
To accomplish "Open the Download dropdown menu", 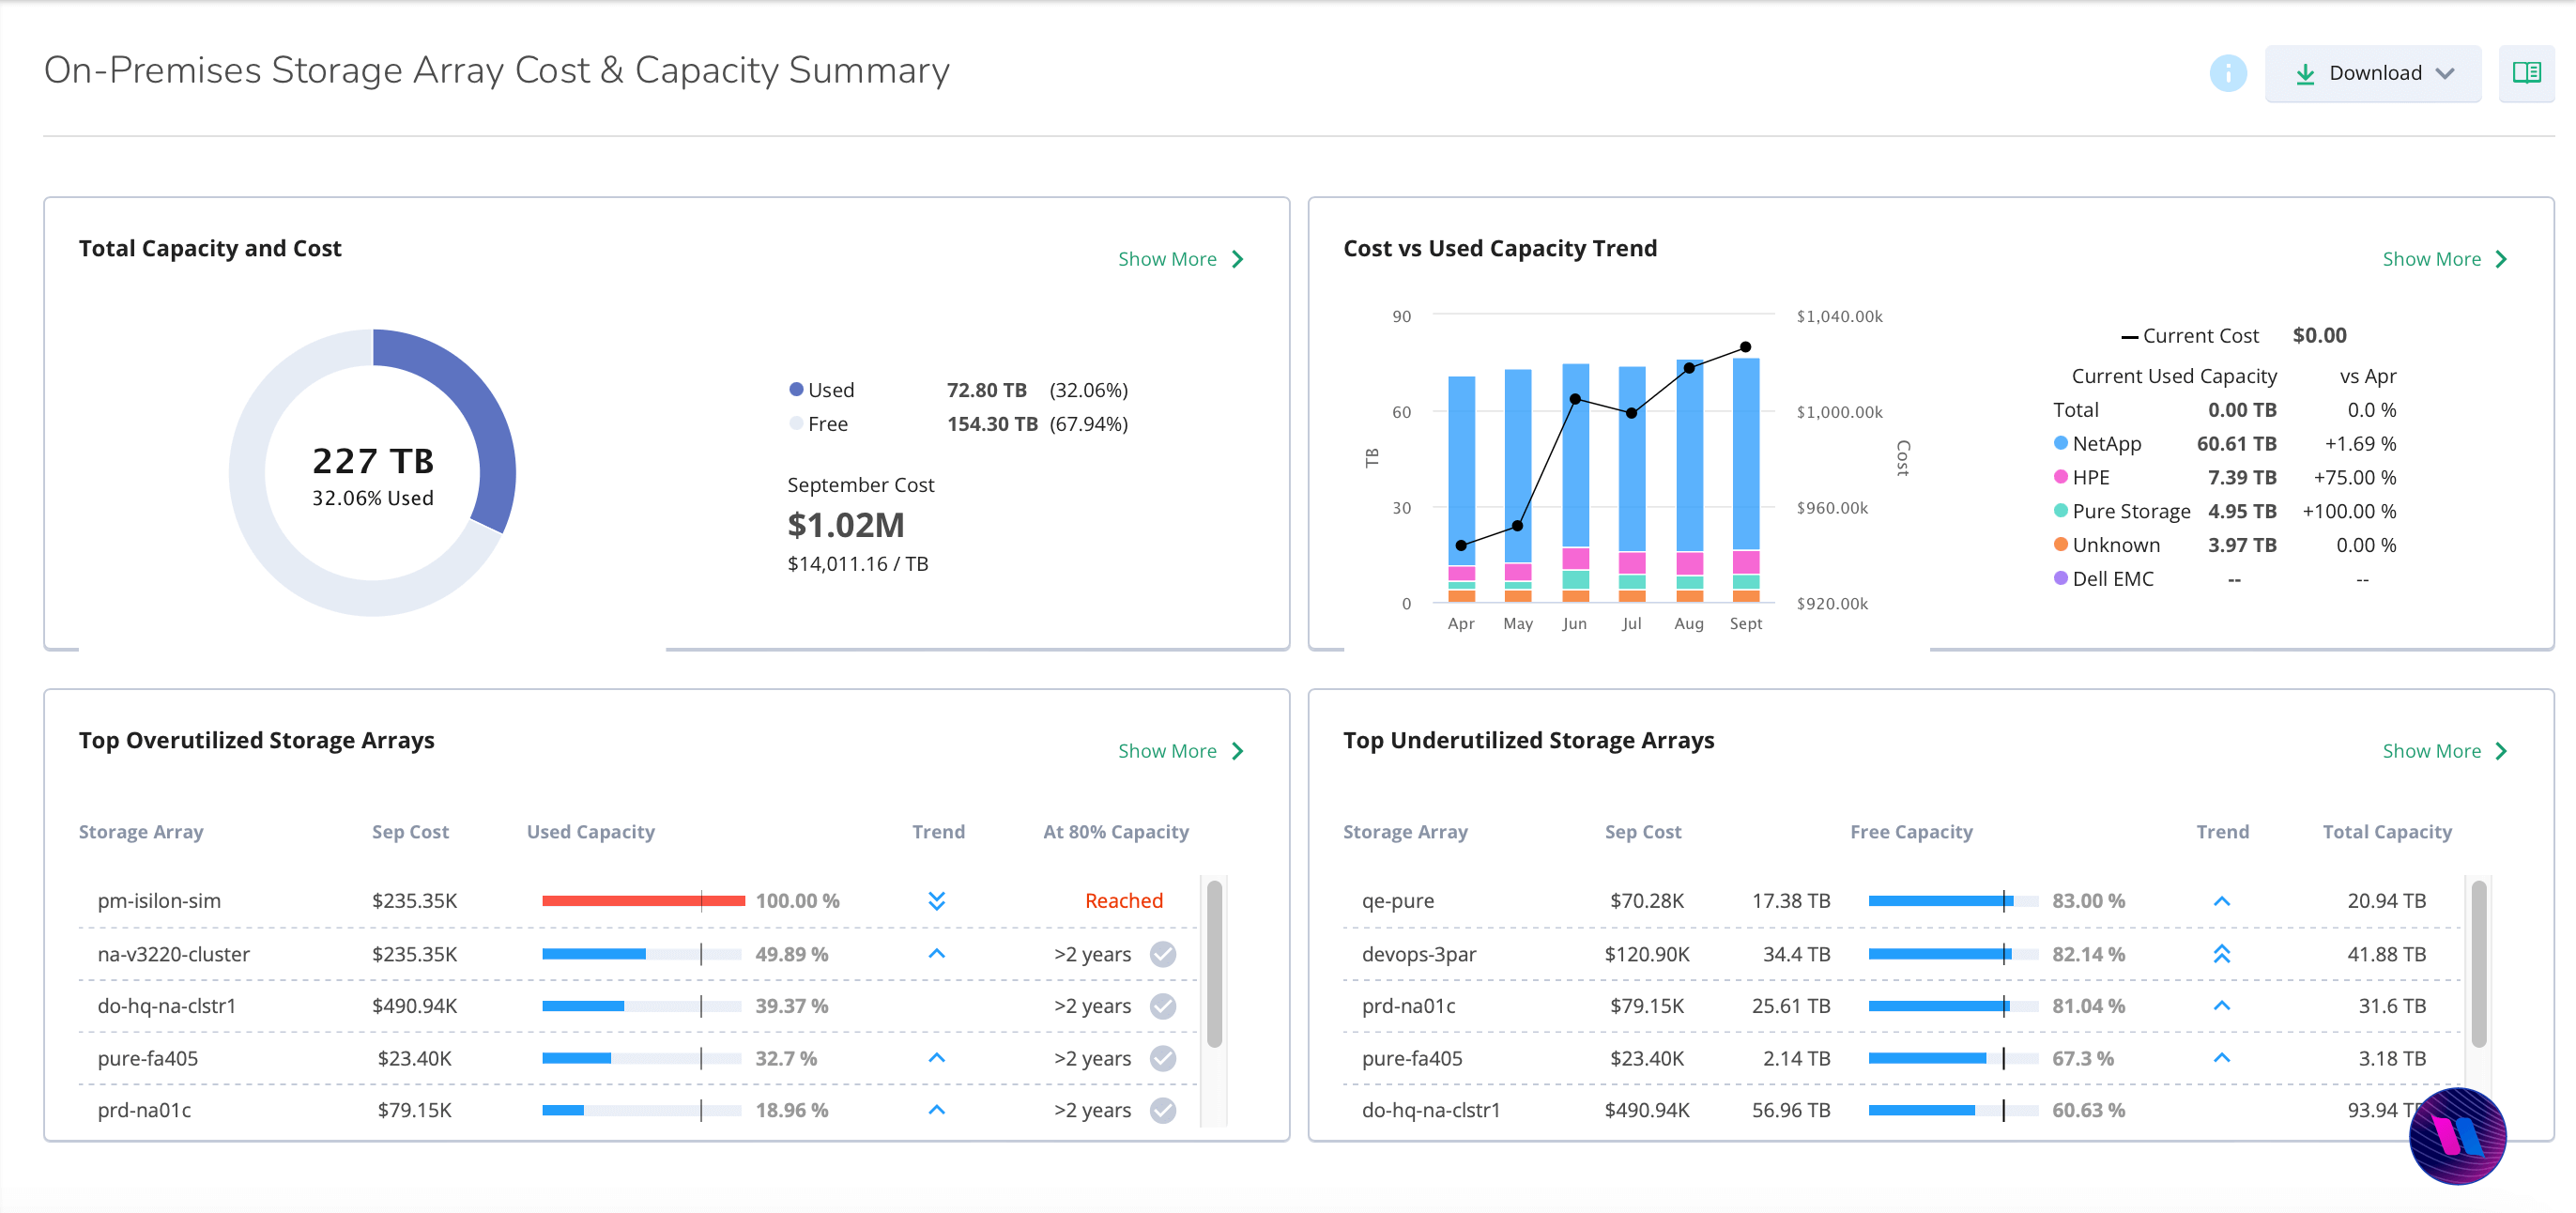I will pyautogui.click(x=2372, y=73).
